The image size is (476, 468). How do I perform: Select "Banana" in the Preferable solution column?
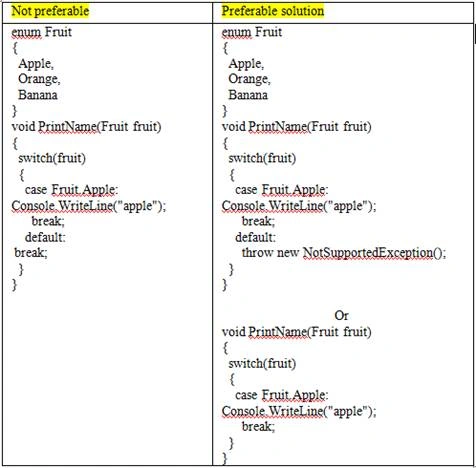click(x=248, y=95)
